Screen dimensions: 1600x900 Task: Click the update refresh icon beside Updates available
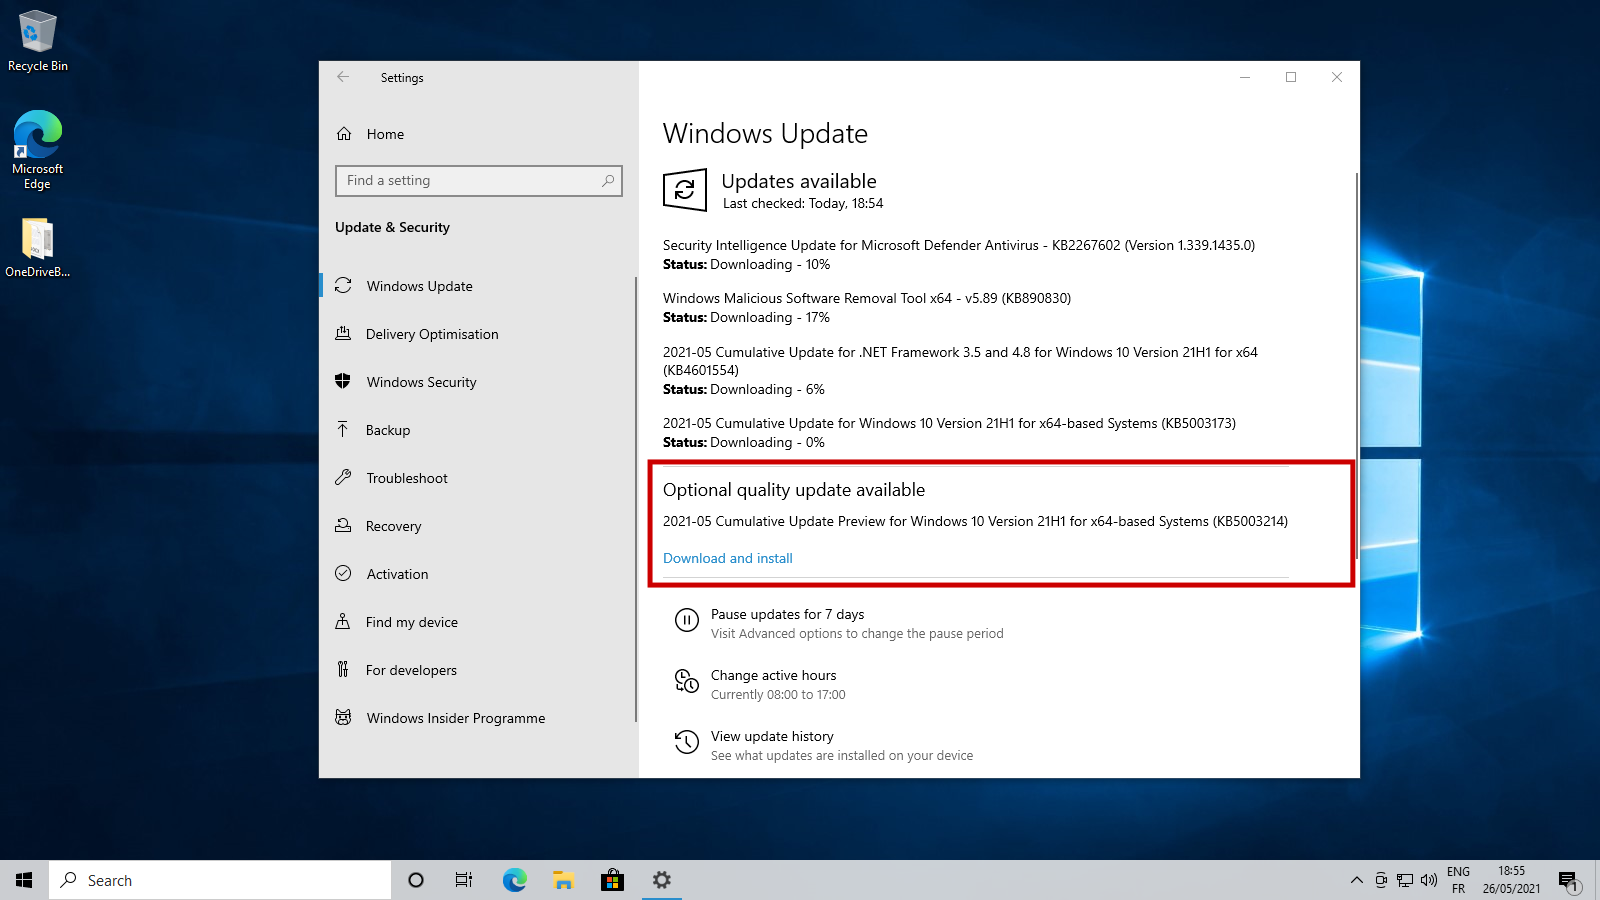click(685, 190)
